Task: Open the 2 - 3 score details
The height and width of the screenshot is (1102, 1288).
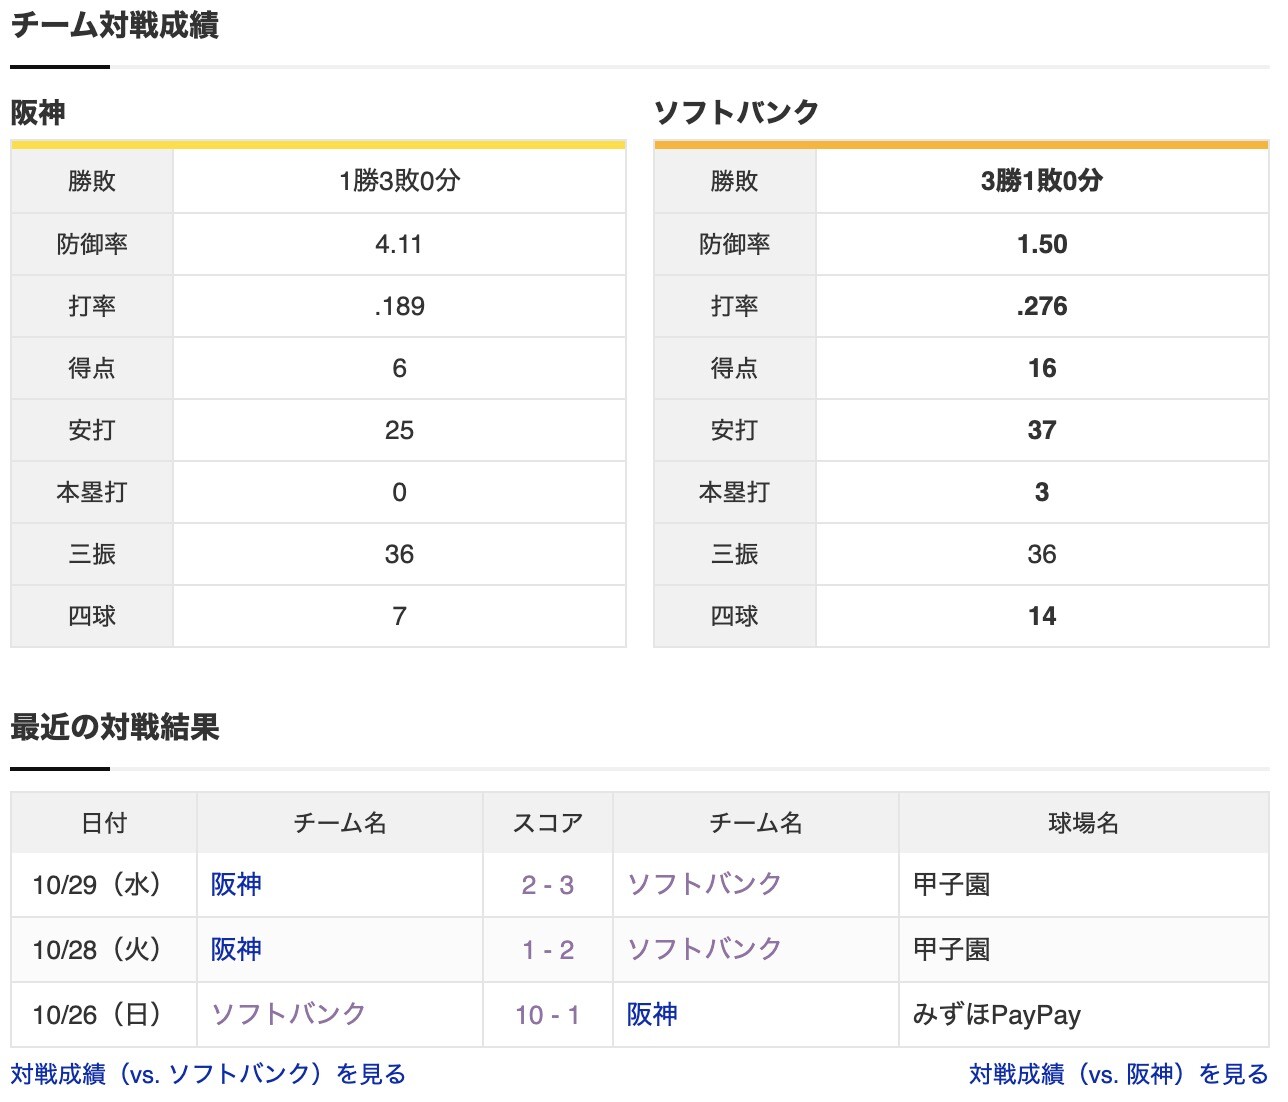Action: pyautogui.click(x=546, y=884)
